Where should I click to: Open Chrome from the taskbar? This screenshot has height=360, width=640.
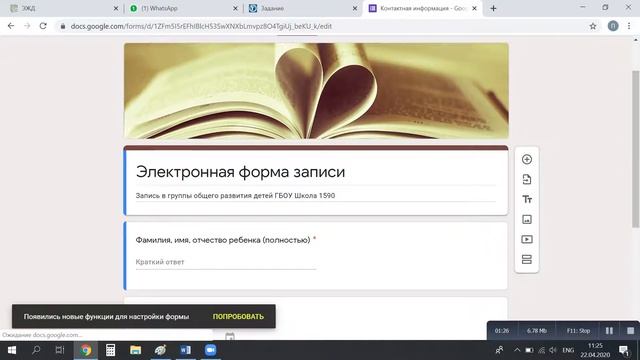(86, 350)
